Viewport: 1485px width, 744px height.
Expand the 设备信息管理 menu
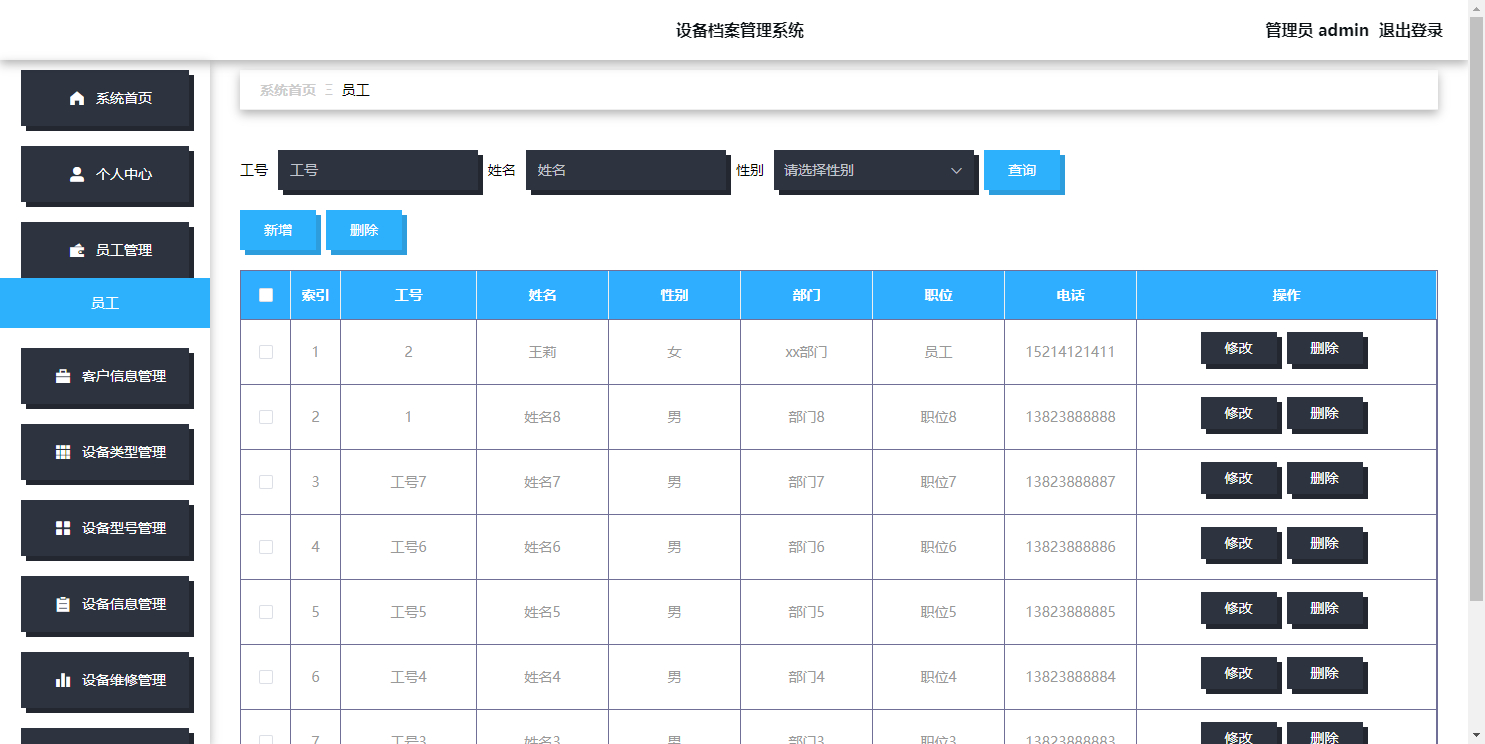pos(105,604)
